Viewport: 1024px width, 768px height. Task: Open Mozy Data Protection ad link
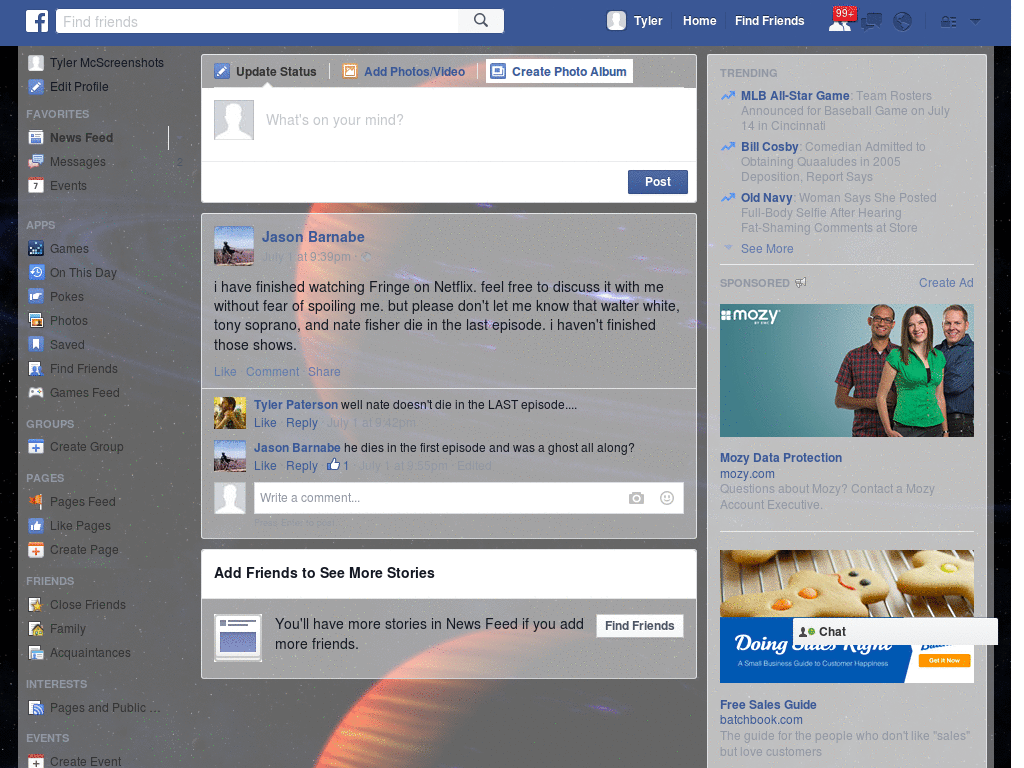(780, 458)
